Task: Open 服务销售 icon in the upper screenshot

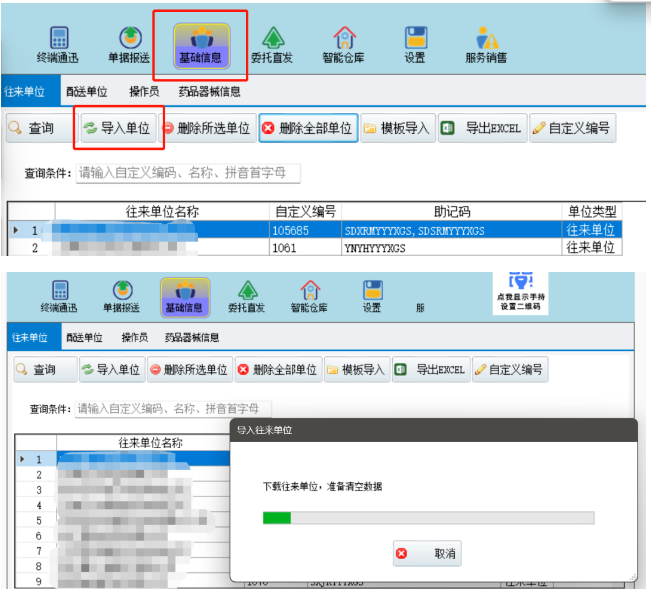Action: coord(486,45)
